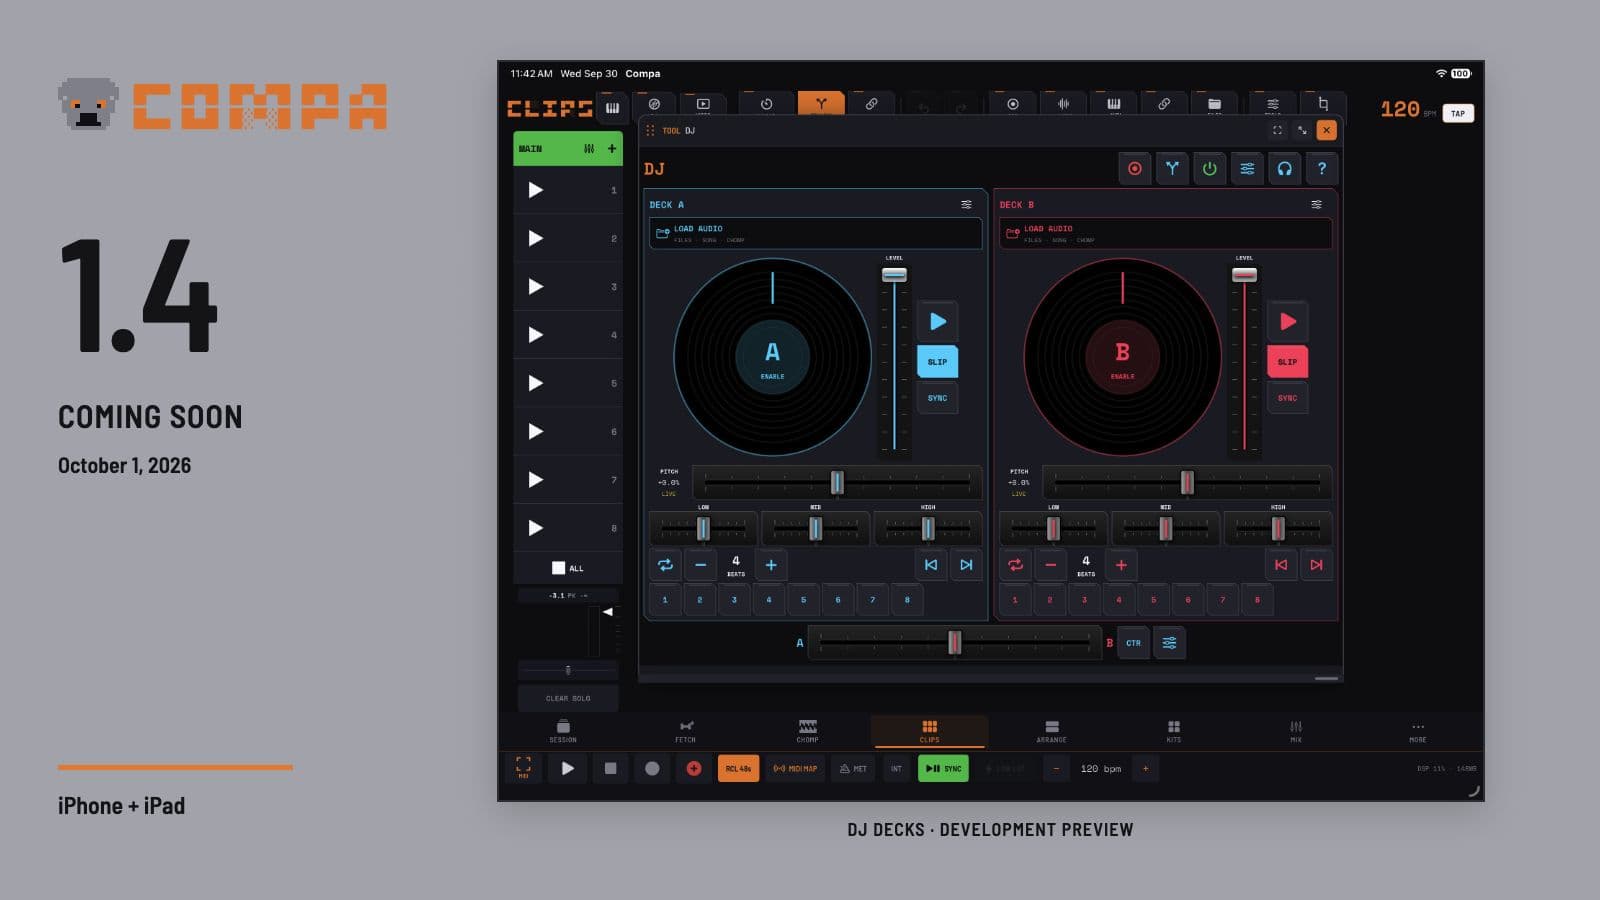The image size is (1600, 900).
Task: Click the keyboard icon next to CLIPS logo
Action: [x=612, y=108]
